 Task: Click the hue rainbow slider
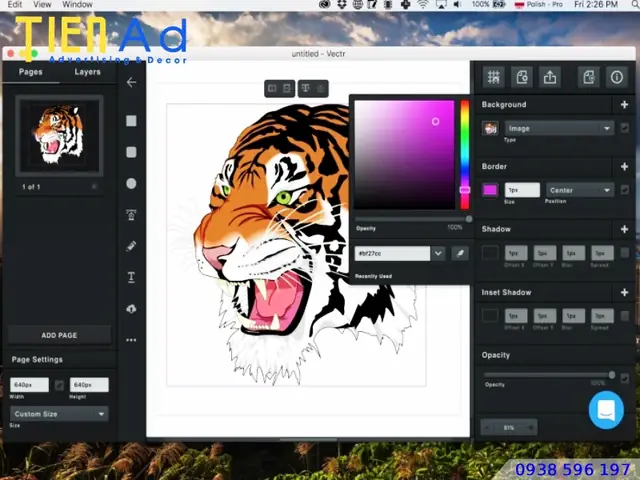(x=465, y=155)
